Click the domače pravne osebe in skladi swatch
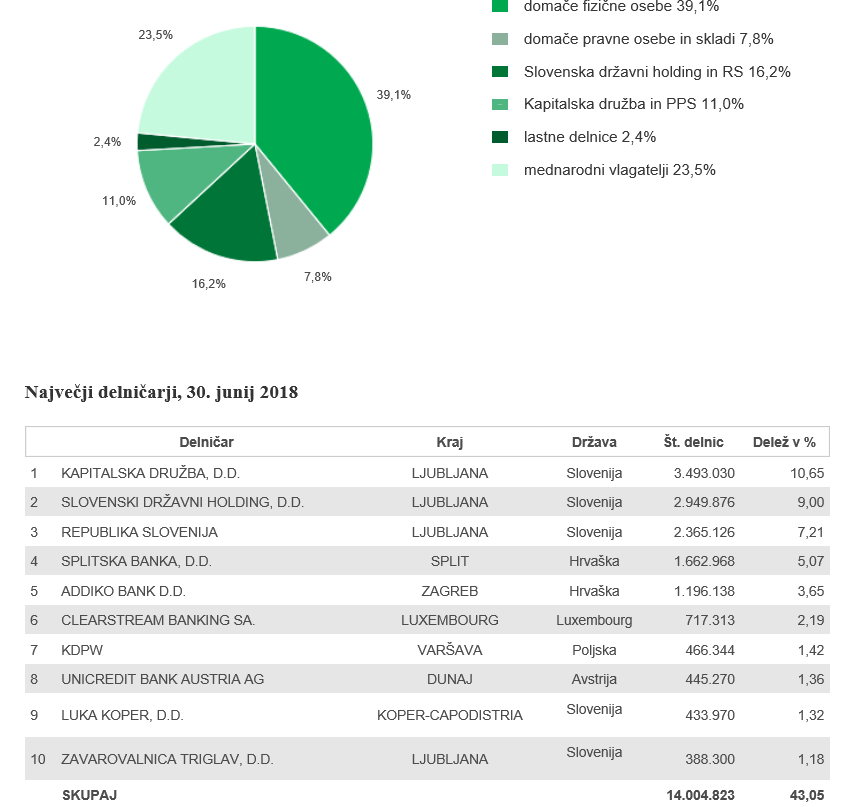This screenshot has width=845, height=807. [x=500, y=39]
